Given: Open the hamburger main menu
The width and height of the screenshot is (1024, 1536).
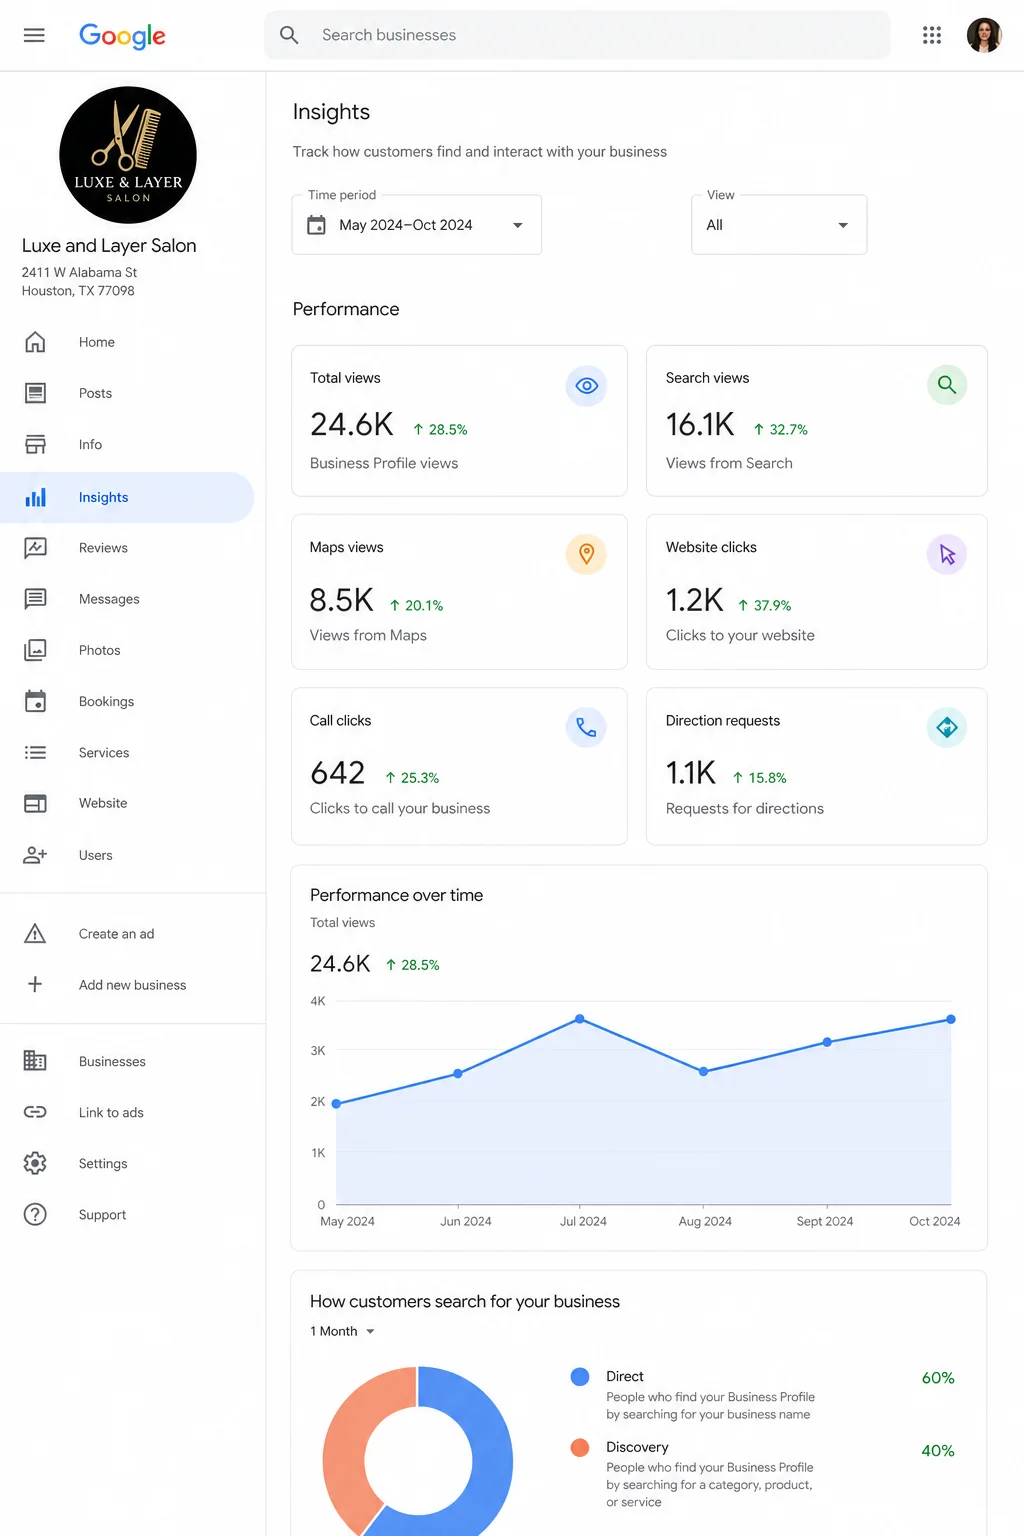Looking at the screenshot, I should click(x=34, y=35).
